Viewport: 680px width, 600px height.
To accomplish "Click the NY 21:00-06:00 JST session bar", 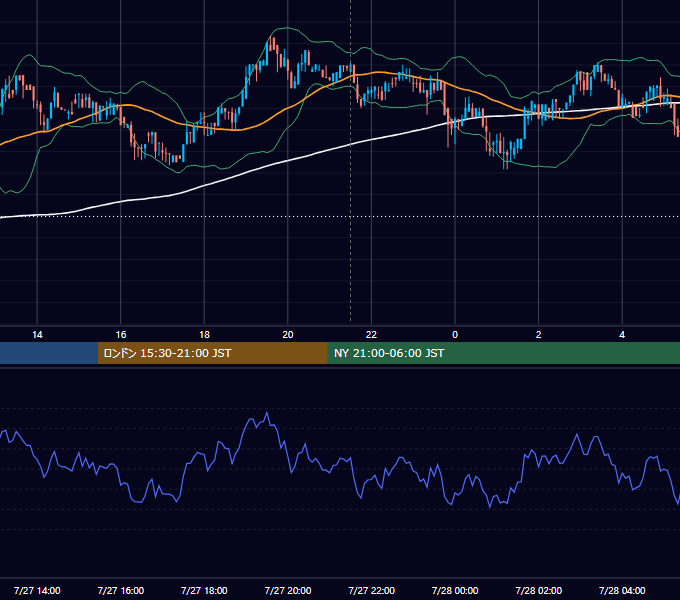I will coord(503,353).
